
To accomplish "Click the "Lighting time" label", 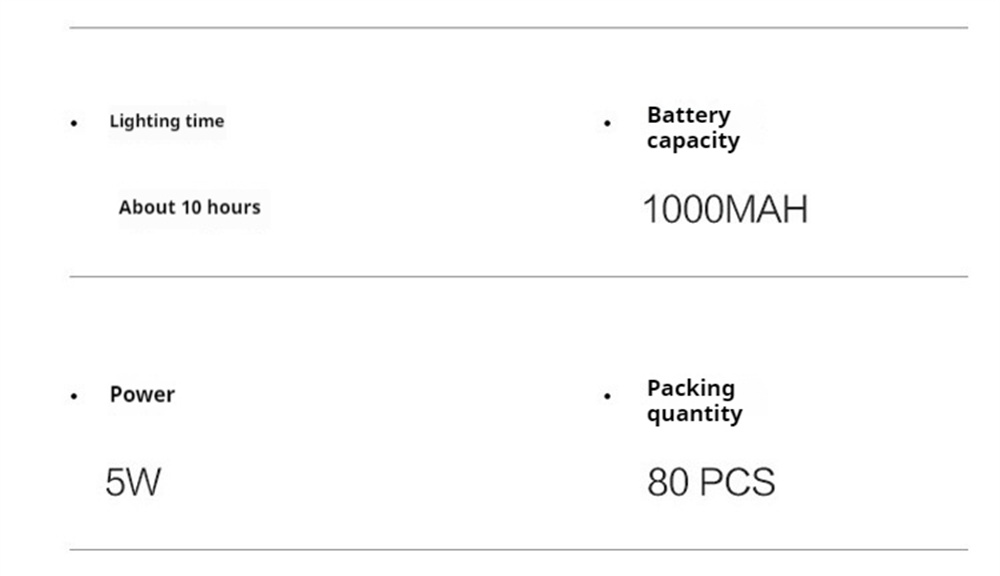I will pyautogui.click(x=166, y=121).
